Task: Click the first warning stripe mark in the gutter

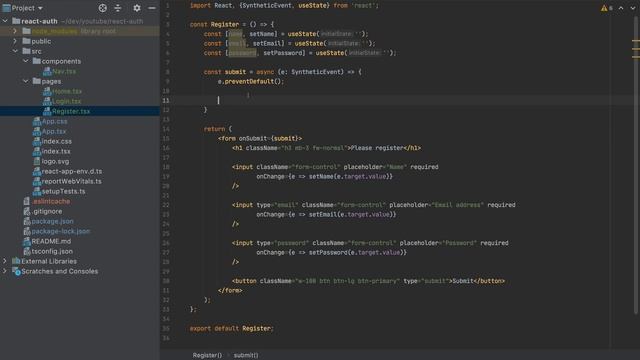Action: (x=636, y=41)
